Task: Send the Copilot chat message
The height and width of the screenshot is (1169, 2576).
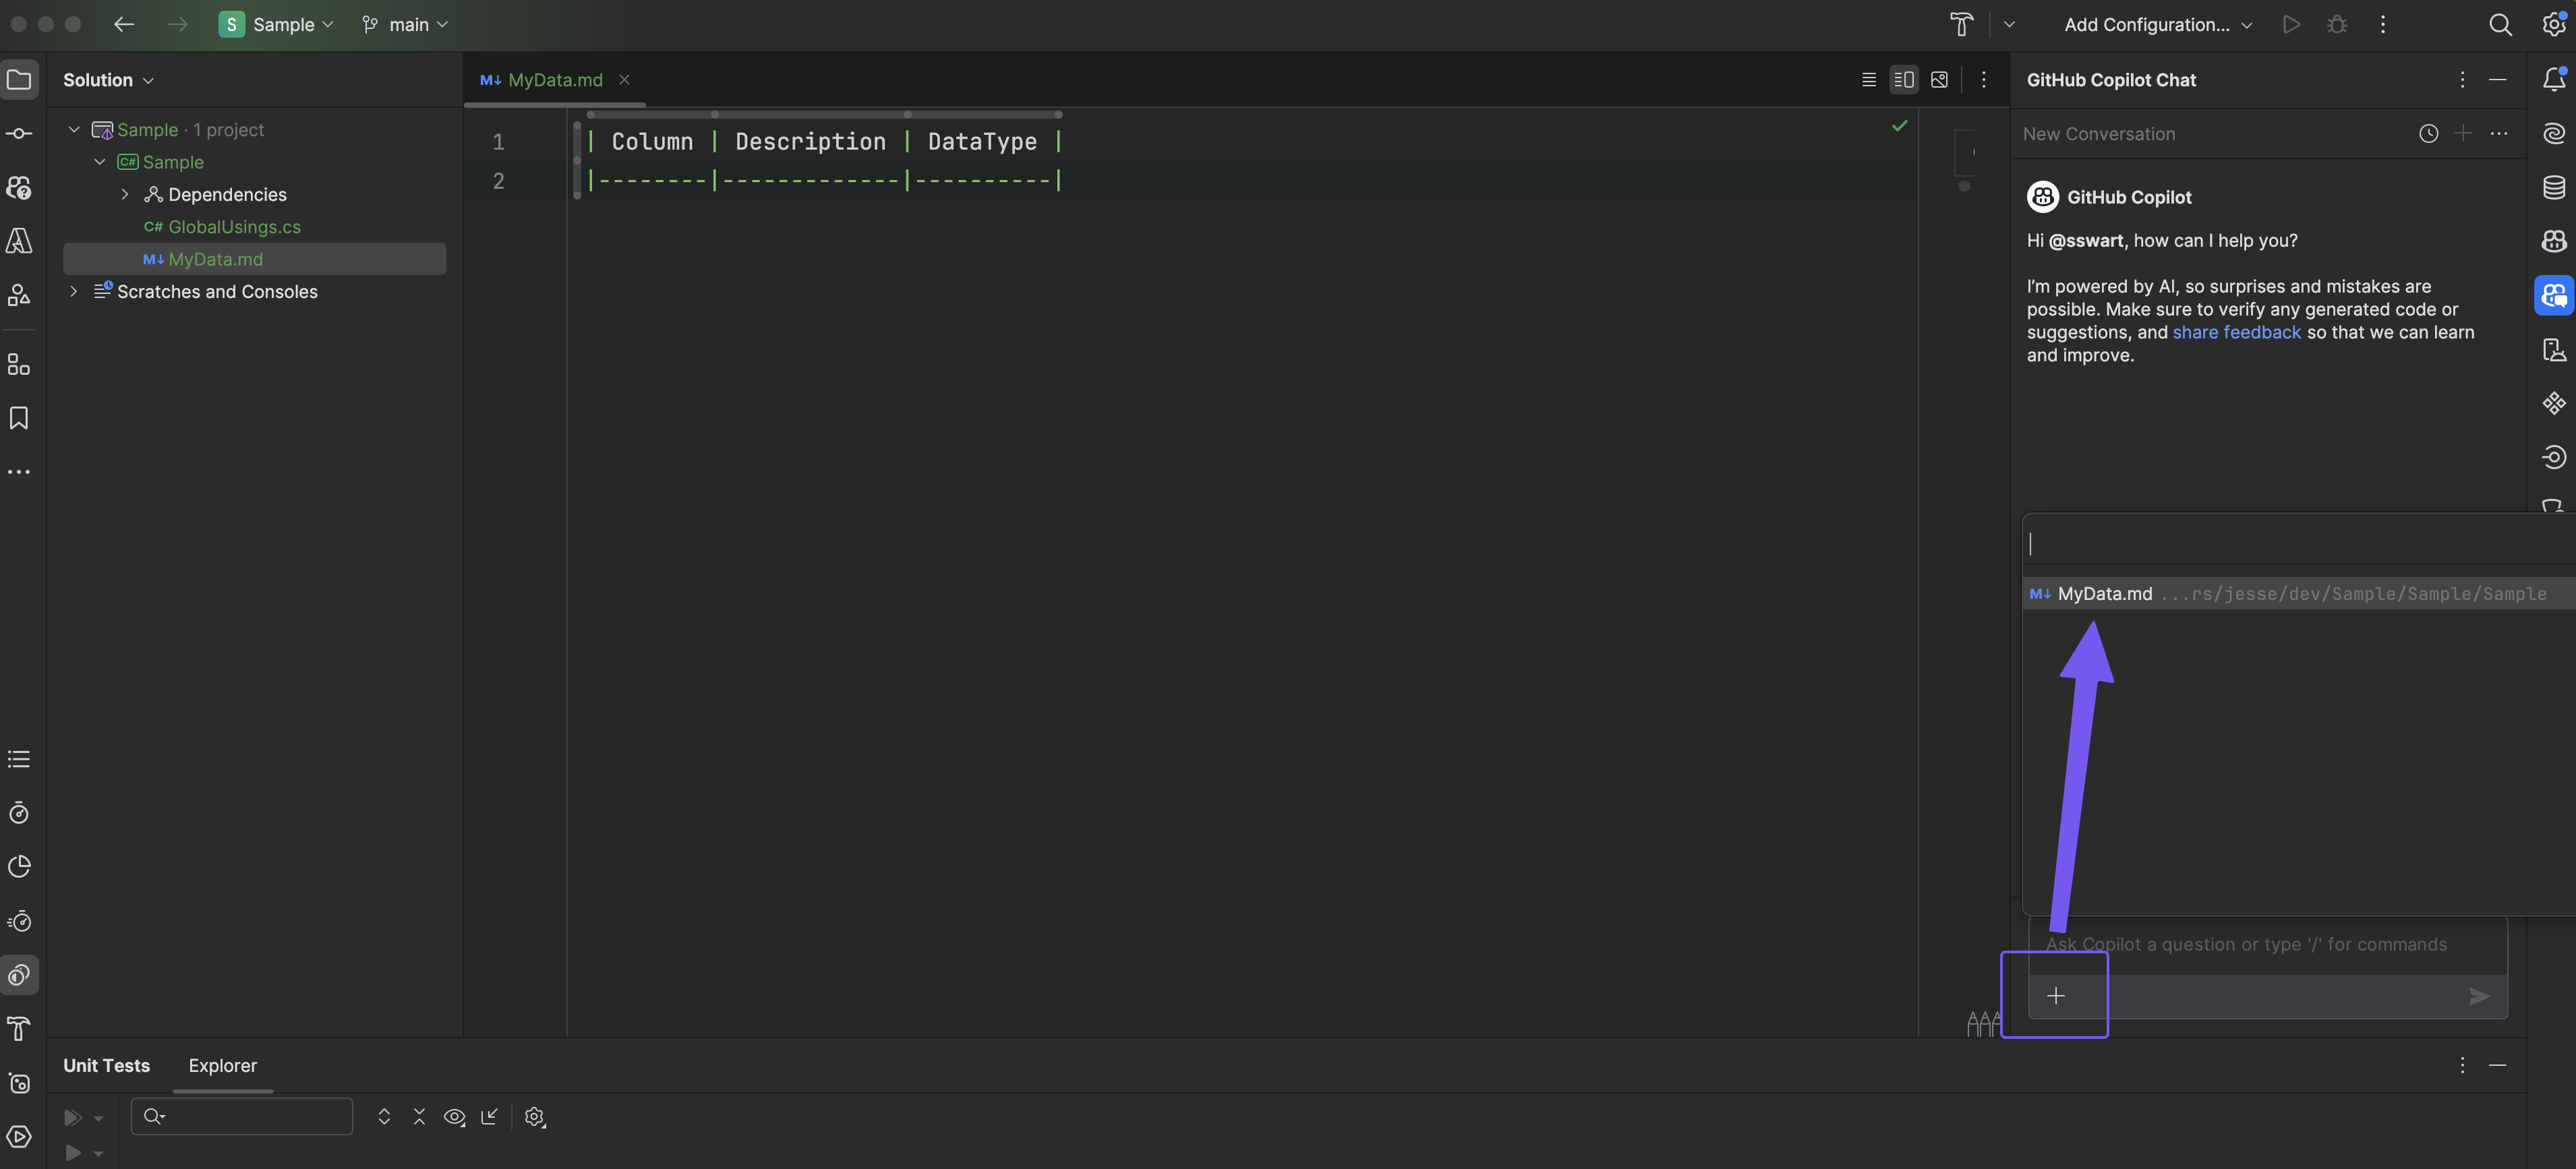Action: pyautogui.click(x=2478, y=997)
